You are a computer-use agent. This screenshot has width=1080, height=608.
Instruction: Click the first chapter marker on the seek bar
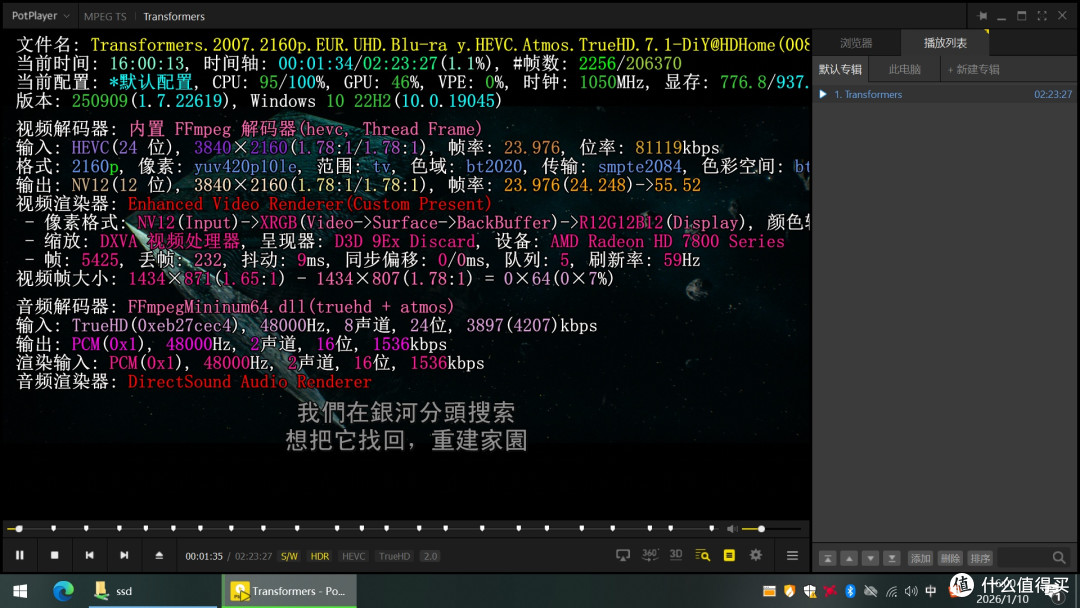[53, 528]
